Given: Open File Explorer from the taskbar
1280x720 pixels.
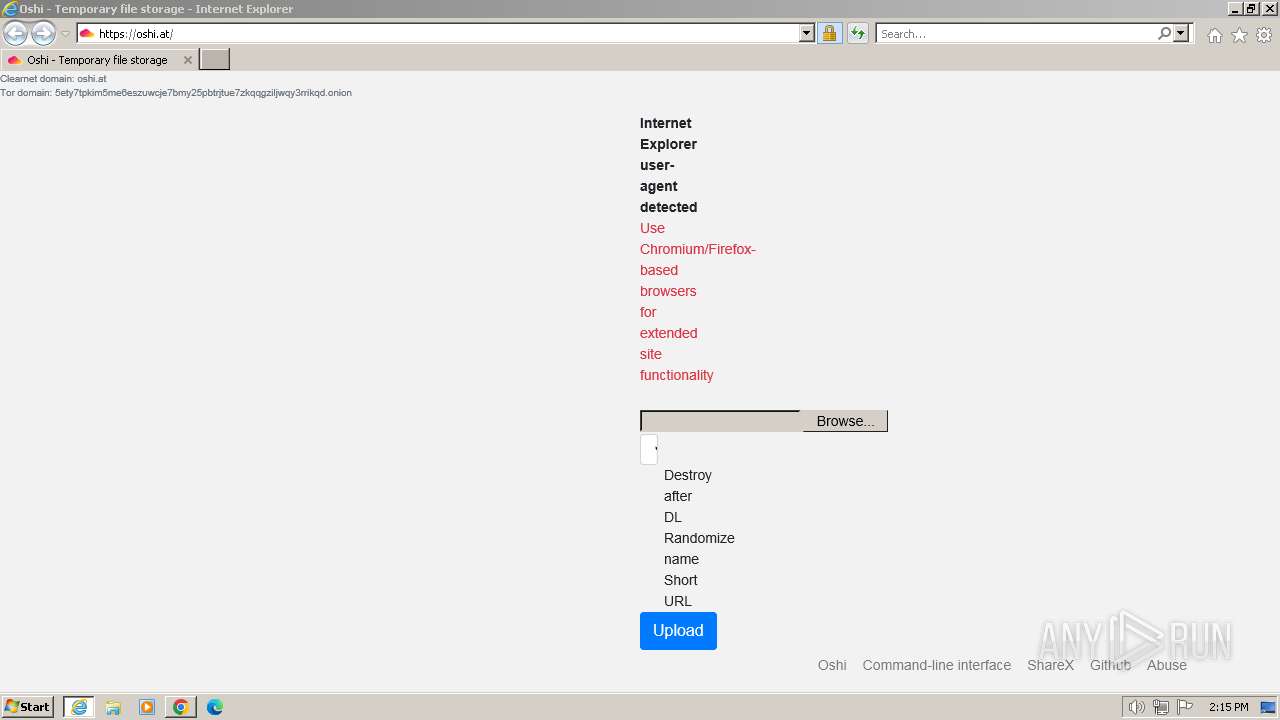Looking at the screenshot, I should click(x=113, y=707).
